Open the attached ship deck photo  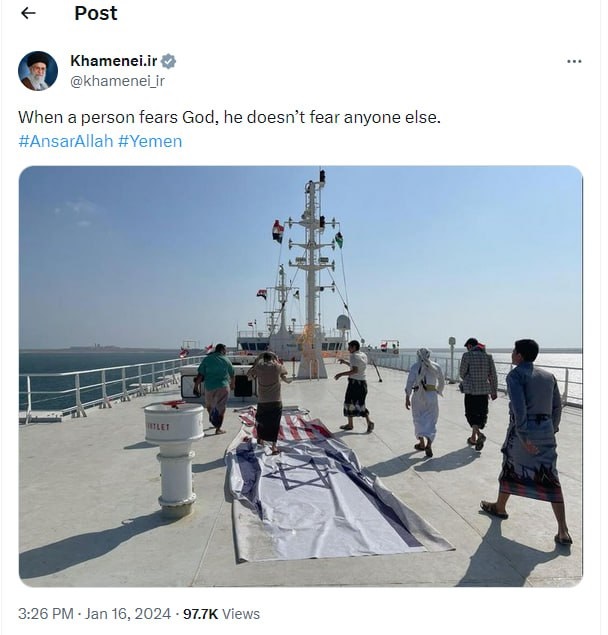click(300, 375)
